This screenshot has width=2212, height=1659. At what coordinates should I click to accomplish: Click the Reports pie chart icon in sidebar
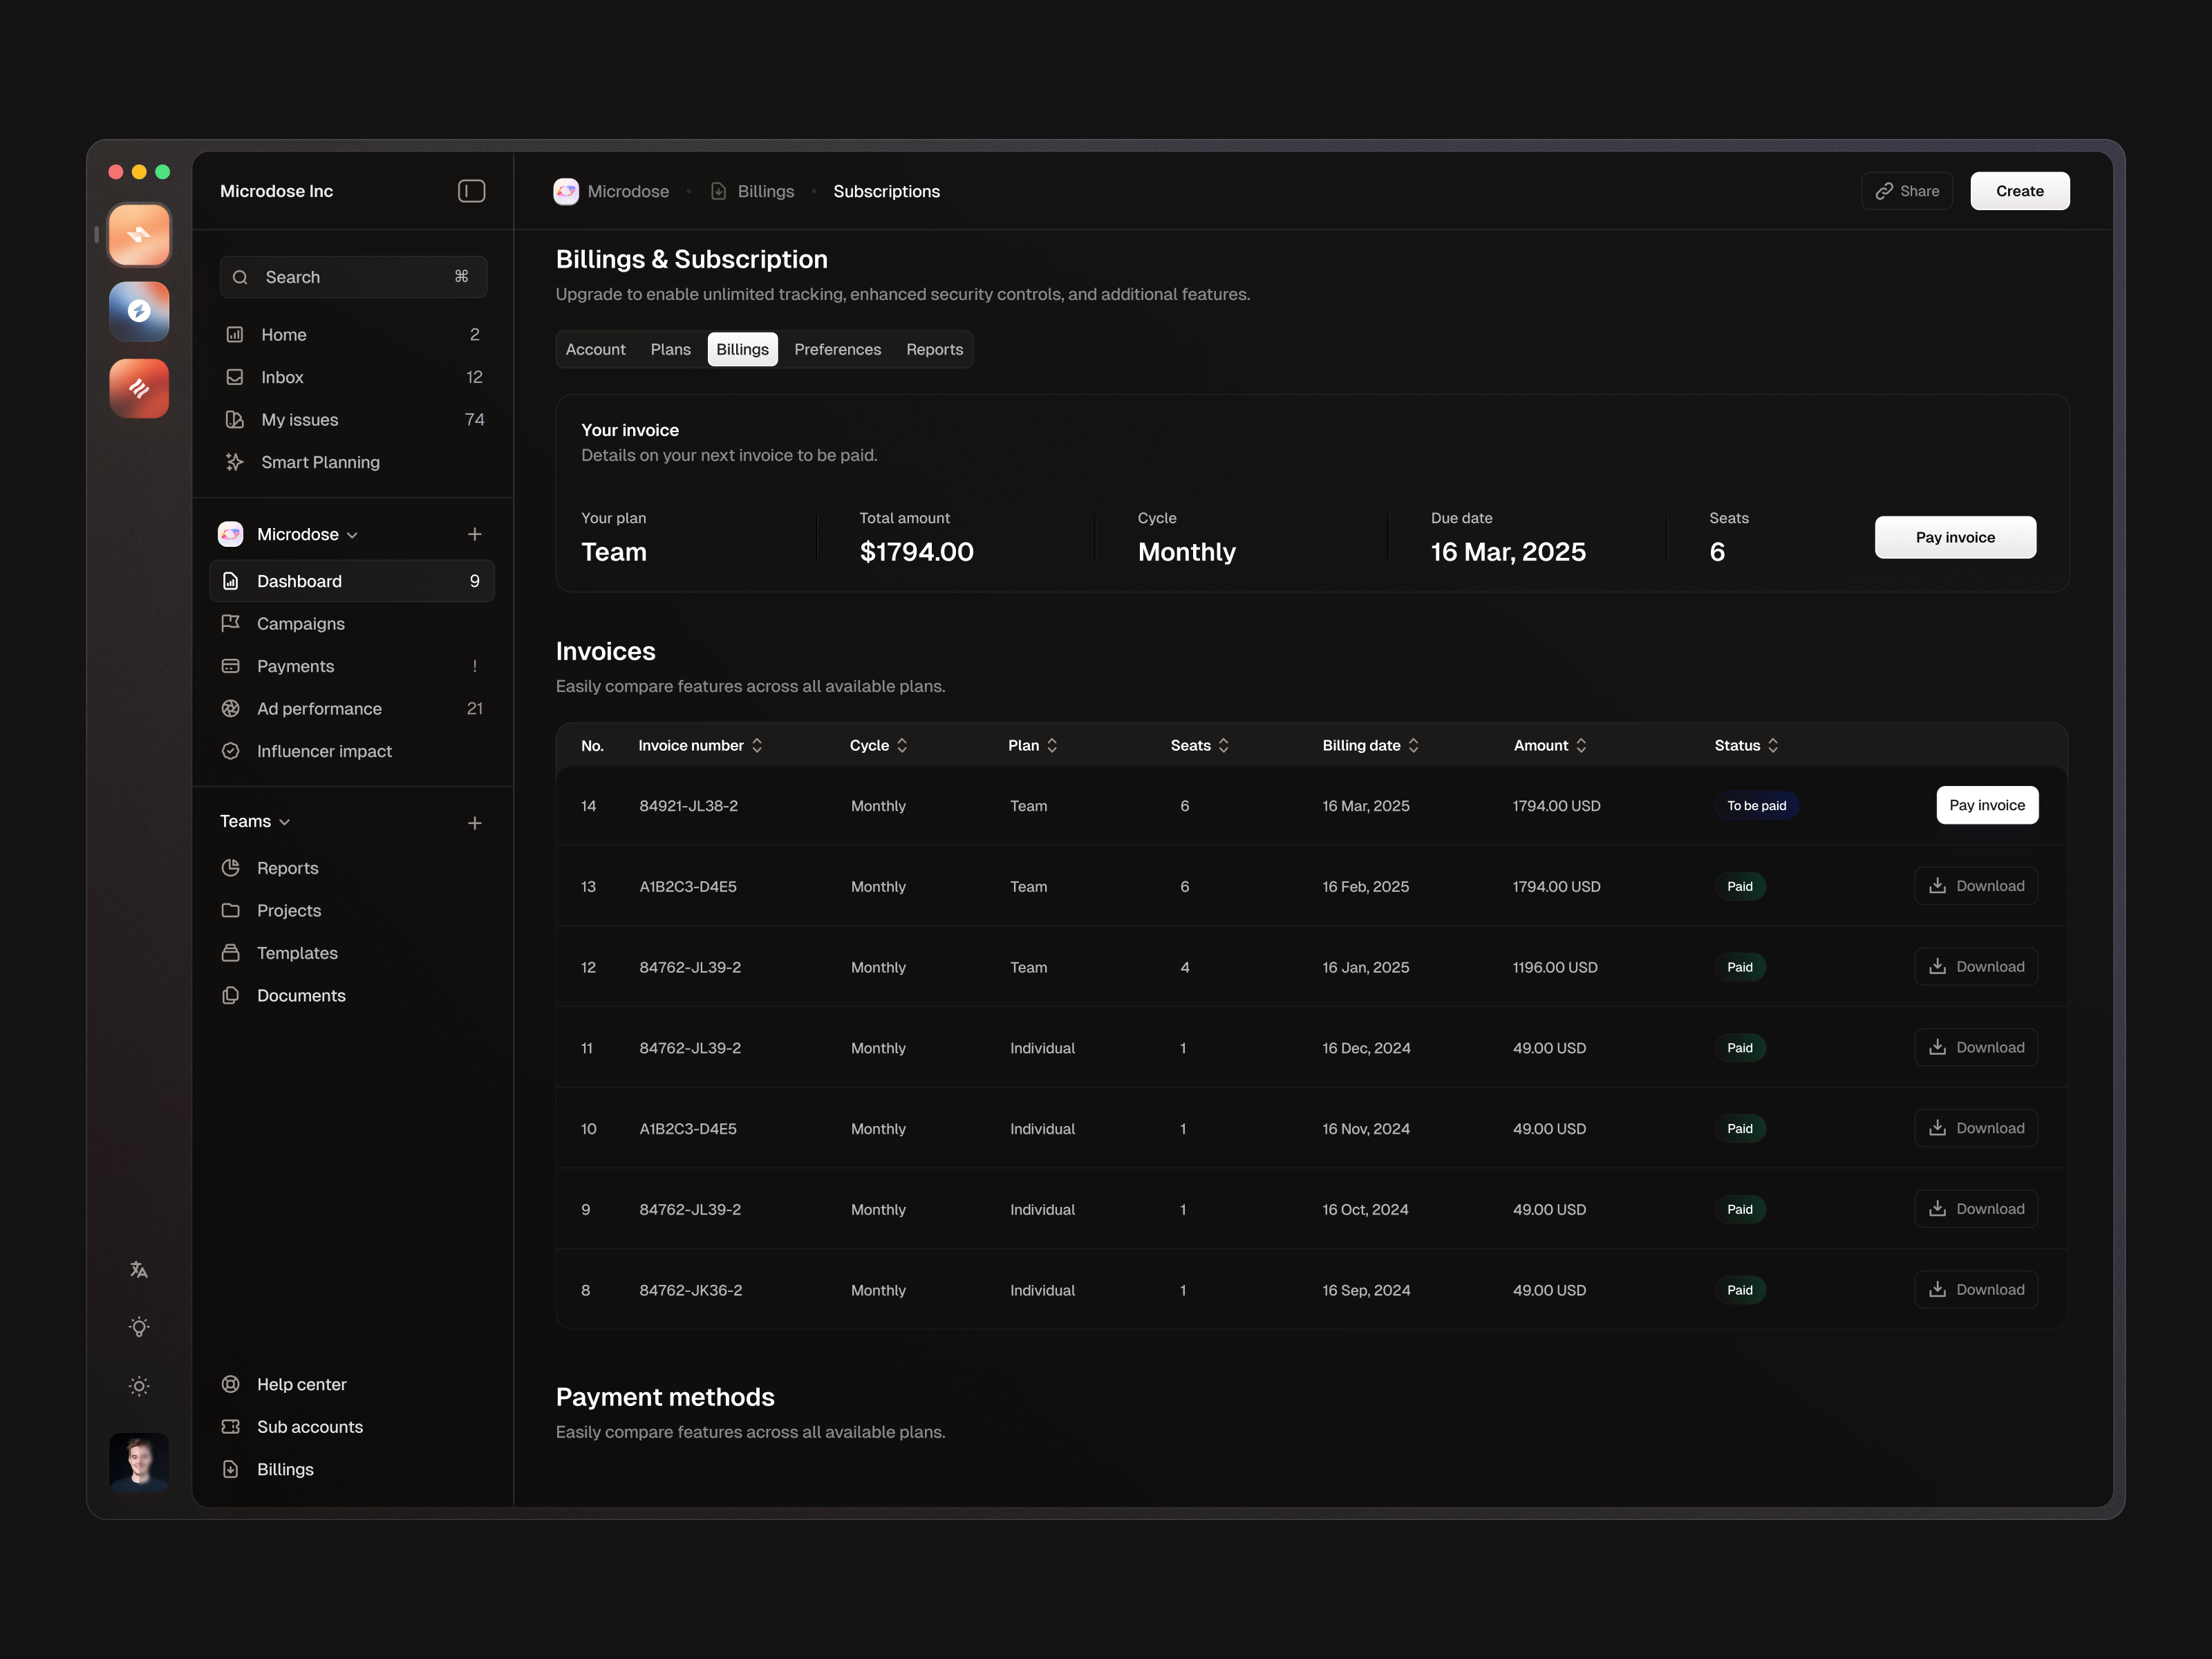point(231,868)
